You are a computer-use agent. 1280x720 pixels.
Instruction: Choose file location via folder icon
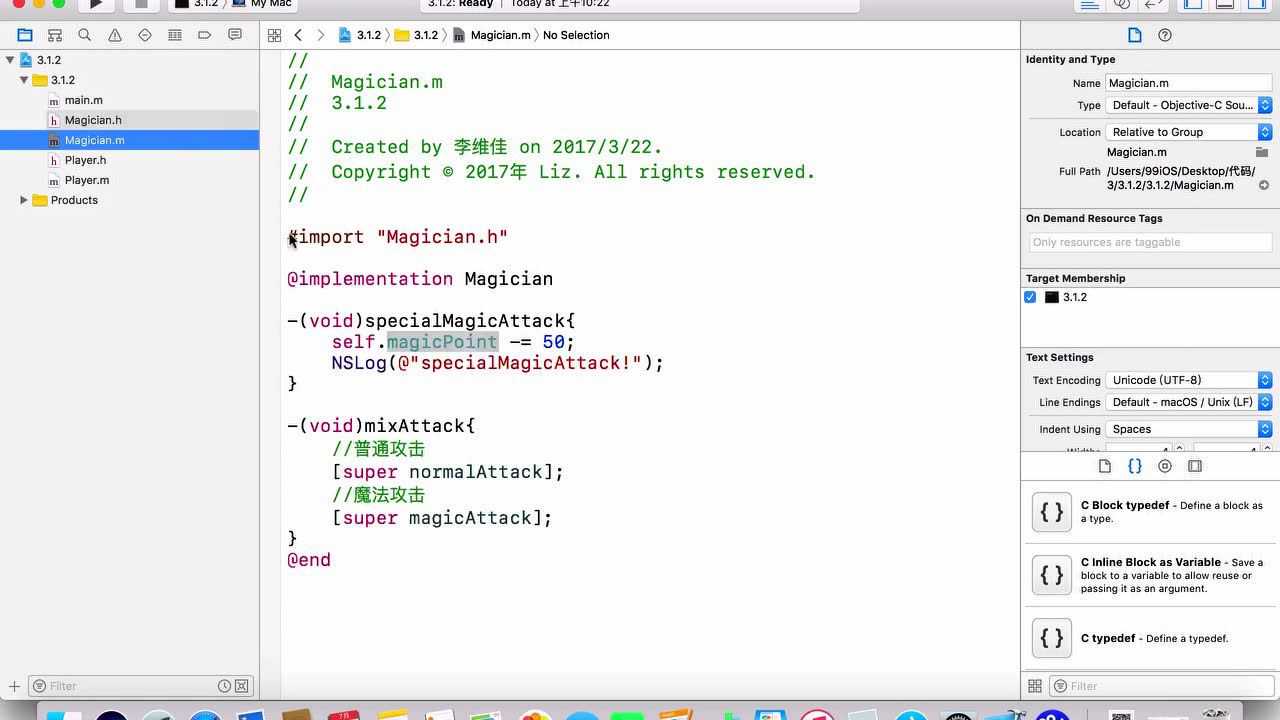[x=1262, y=152]
